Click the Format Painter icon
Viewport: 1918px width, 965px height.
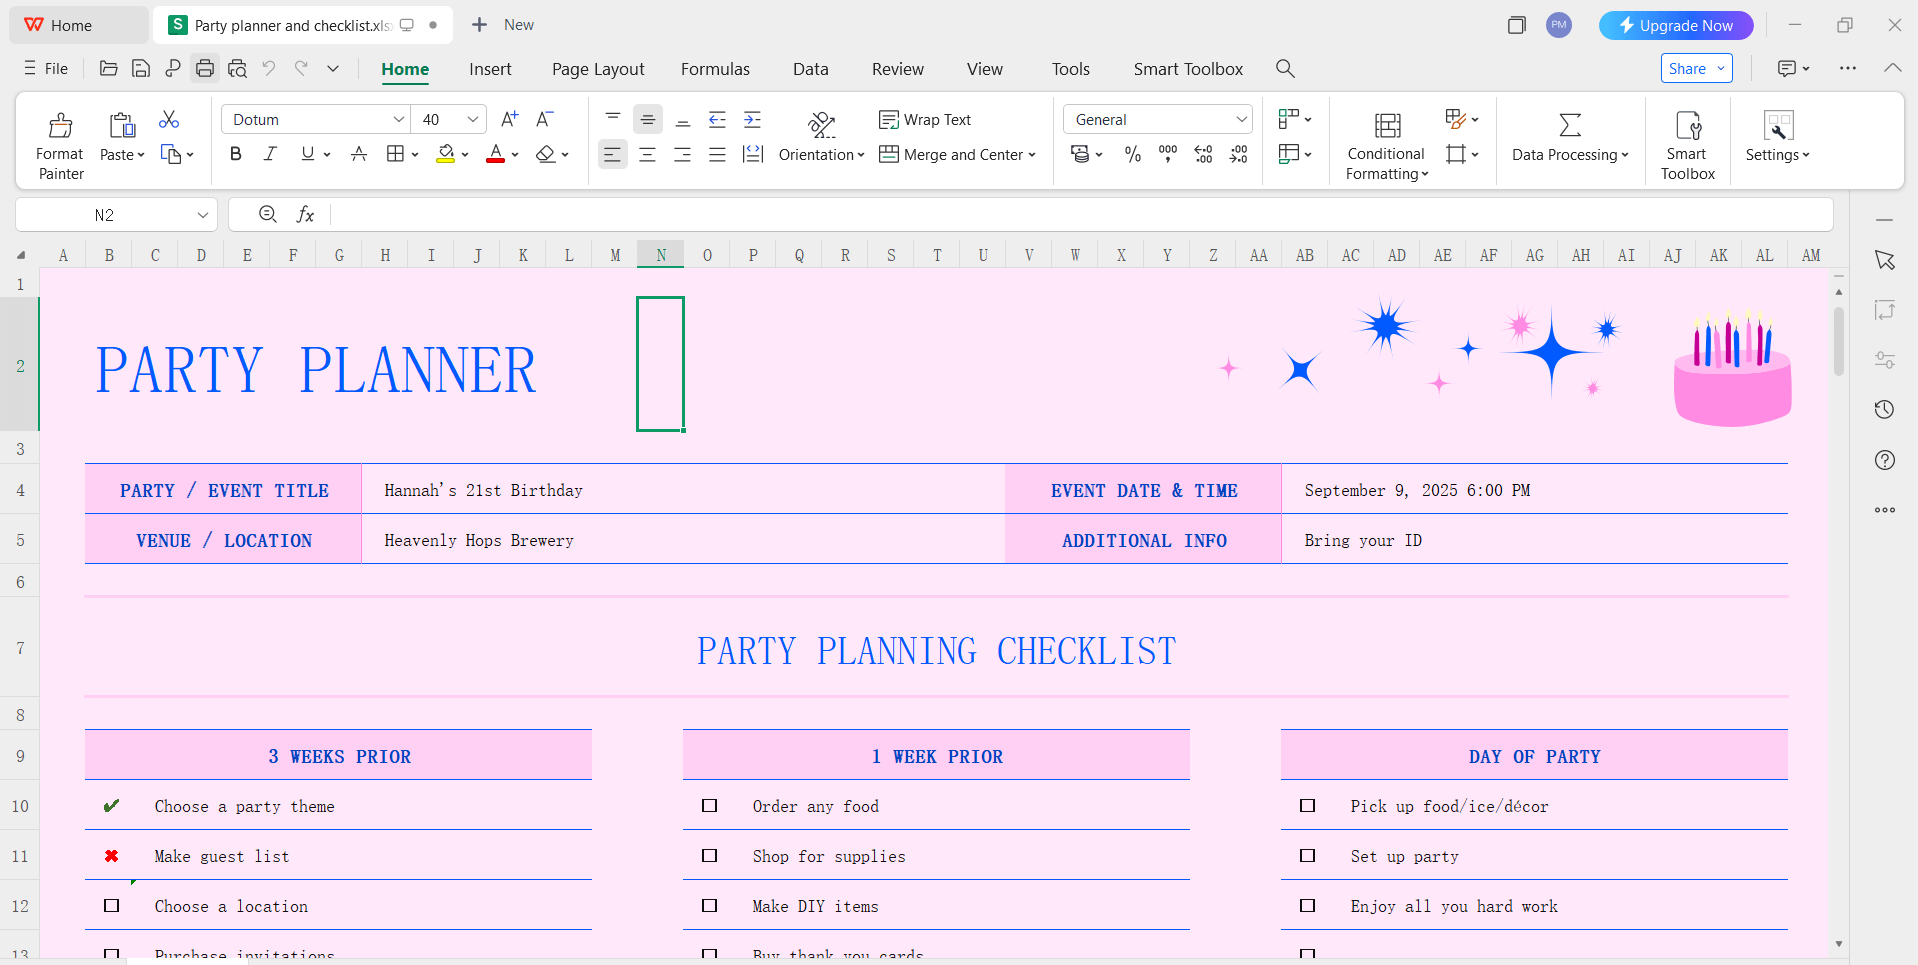[60, 126]
